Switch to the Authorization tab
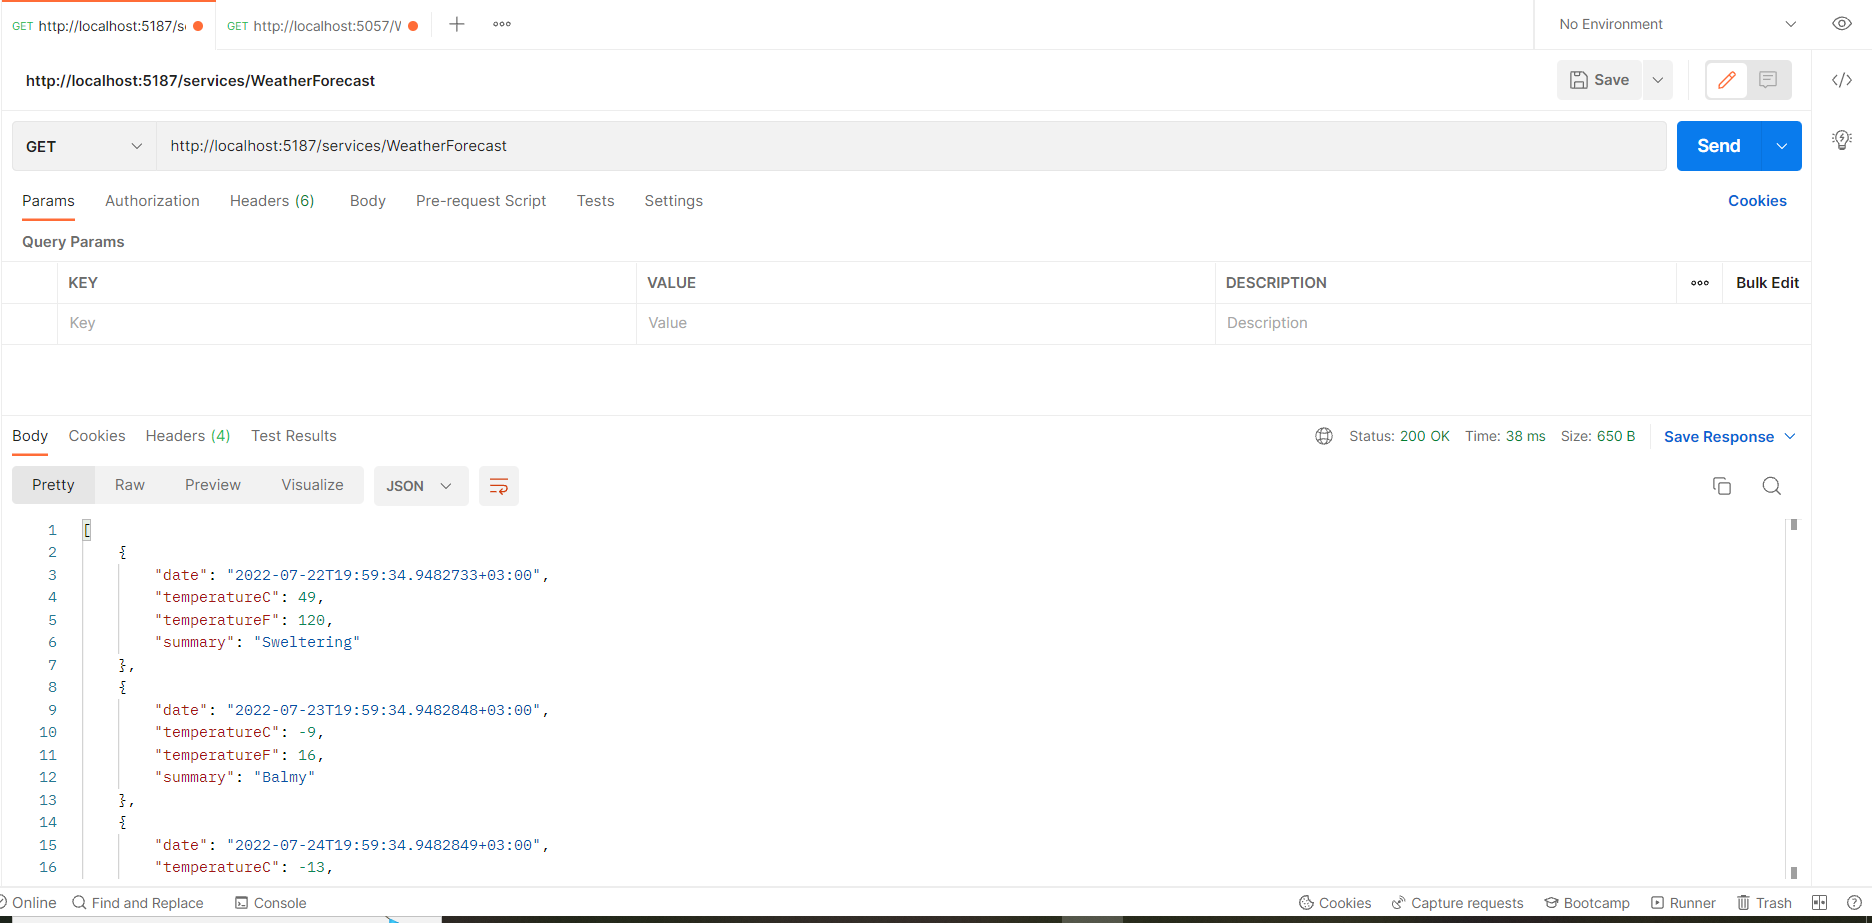Viewport: 1872px width, 923px height. 152,200
